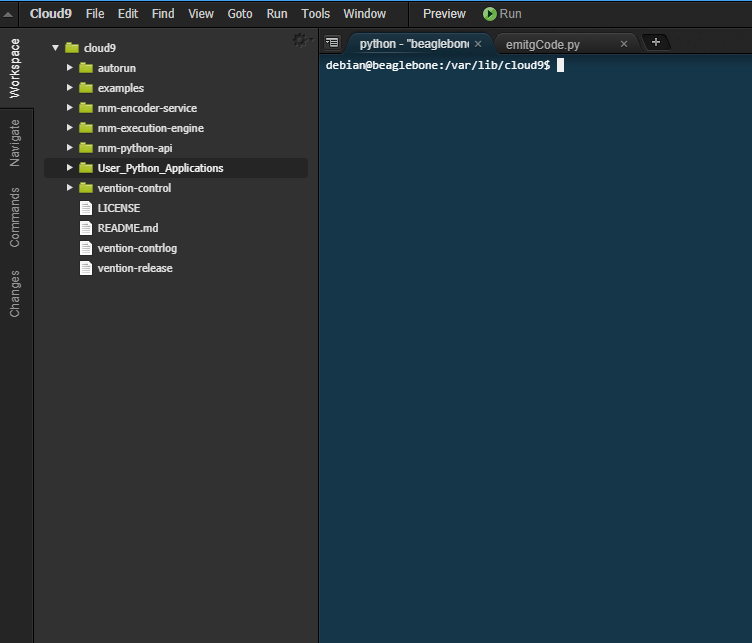Open a new tab with plus button
The height and width of the screenshot is (643, 752).
[x=656, y=42]
